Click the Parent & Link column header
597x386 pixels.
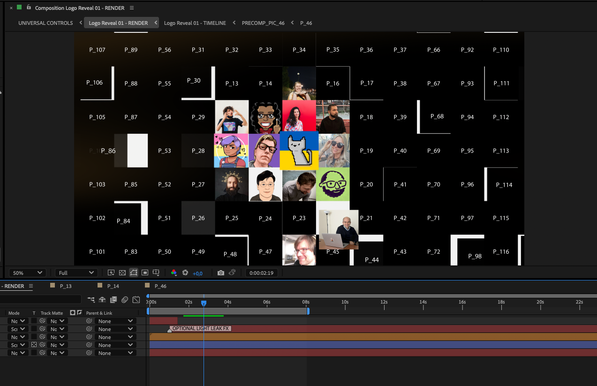[x=99, y=313]
